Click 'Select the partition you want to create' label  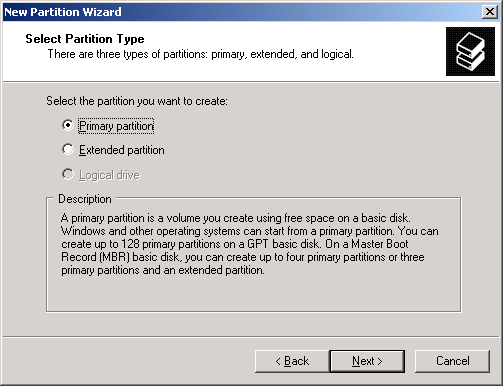click(x=137, y=101)
